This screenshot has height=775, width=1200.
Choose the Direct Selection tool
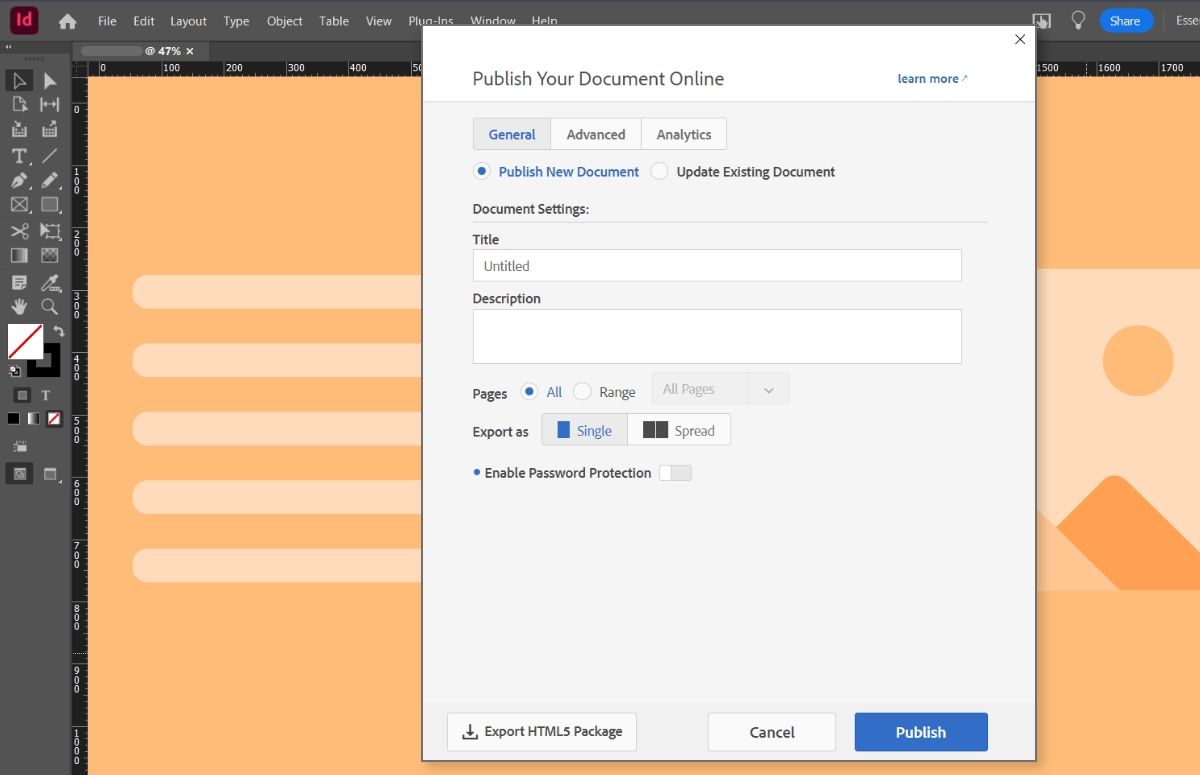pyautogui.click(x=50, y=81)
